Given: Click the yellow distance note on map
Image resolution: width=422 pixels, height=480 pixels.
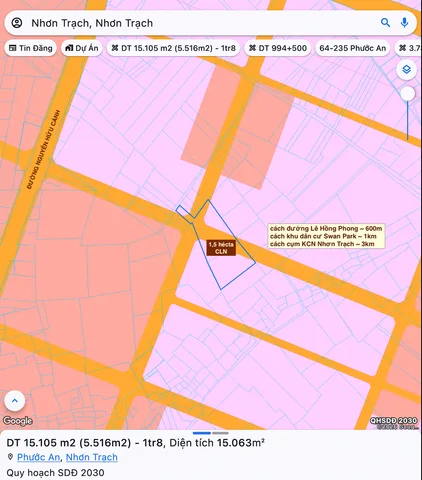Looking at the screenshot, I should 327,236.
